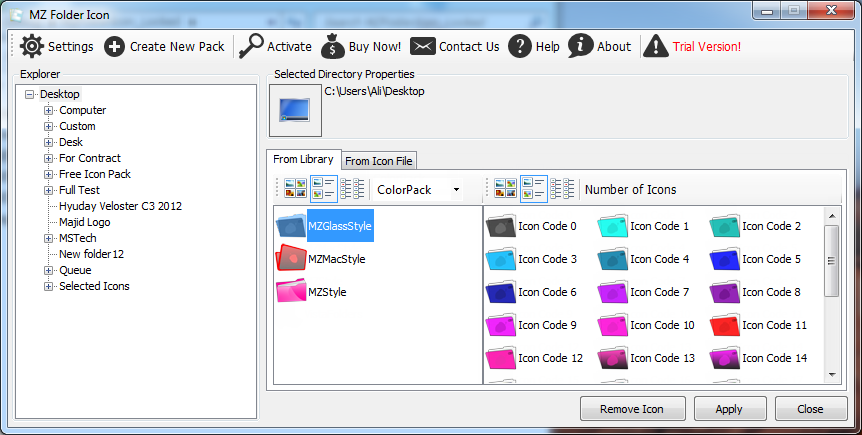Choose the Icon Code 6 navy folder
Screen dimensions: 862x435
pyautogui.click(x=500, y=292)
